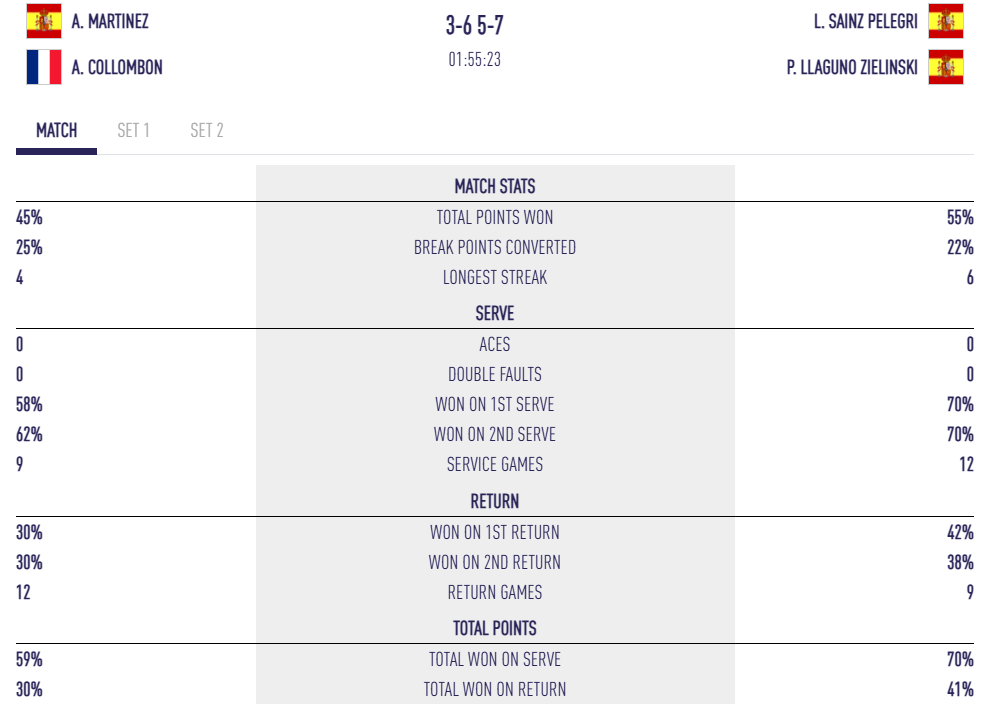Open A. Martinez player name
The image size is (988, 717).
click(110, 21)
